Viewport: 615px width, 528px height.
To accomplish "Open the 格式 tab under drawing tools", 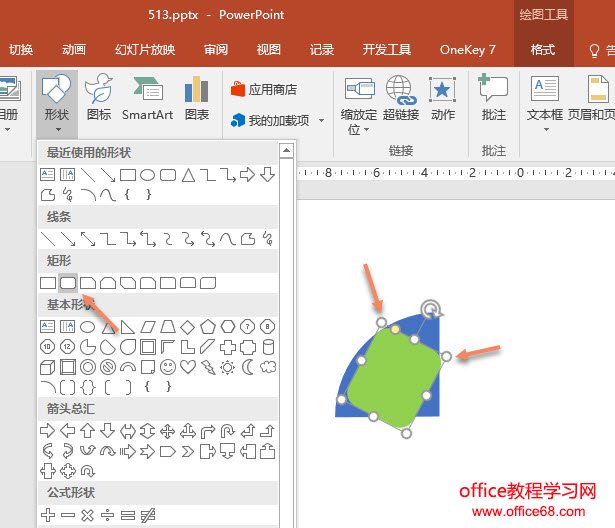I will pos(543,49).
